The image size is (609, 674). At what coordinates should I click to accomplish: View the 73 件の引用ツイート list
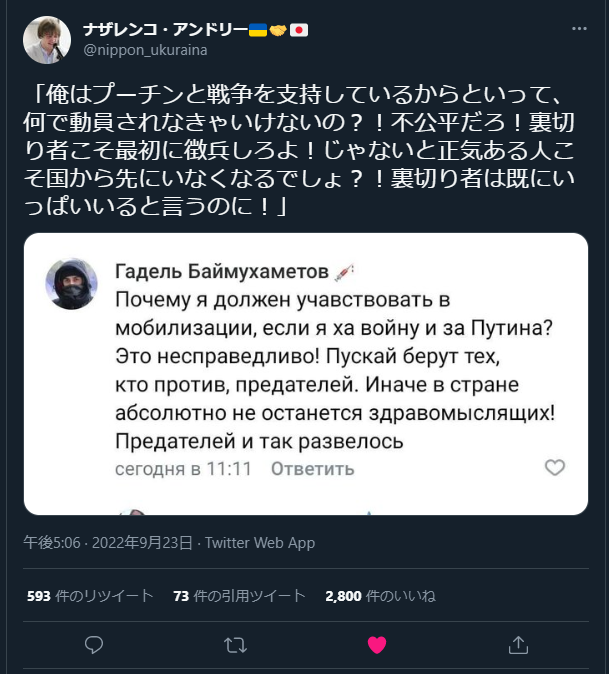point(238,596)
